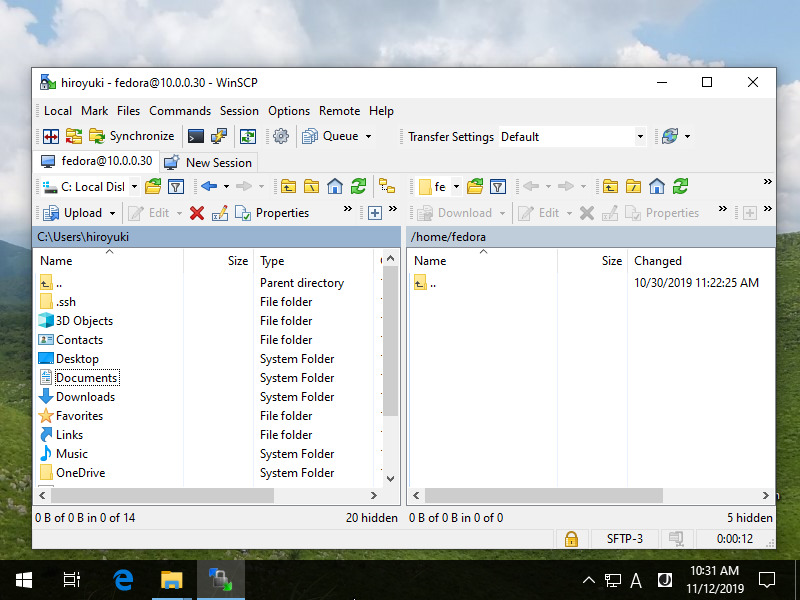Sort local files by Type column
This screenshot has height=600, width=800.
tap(314, 261)
